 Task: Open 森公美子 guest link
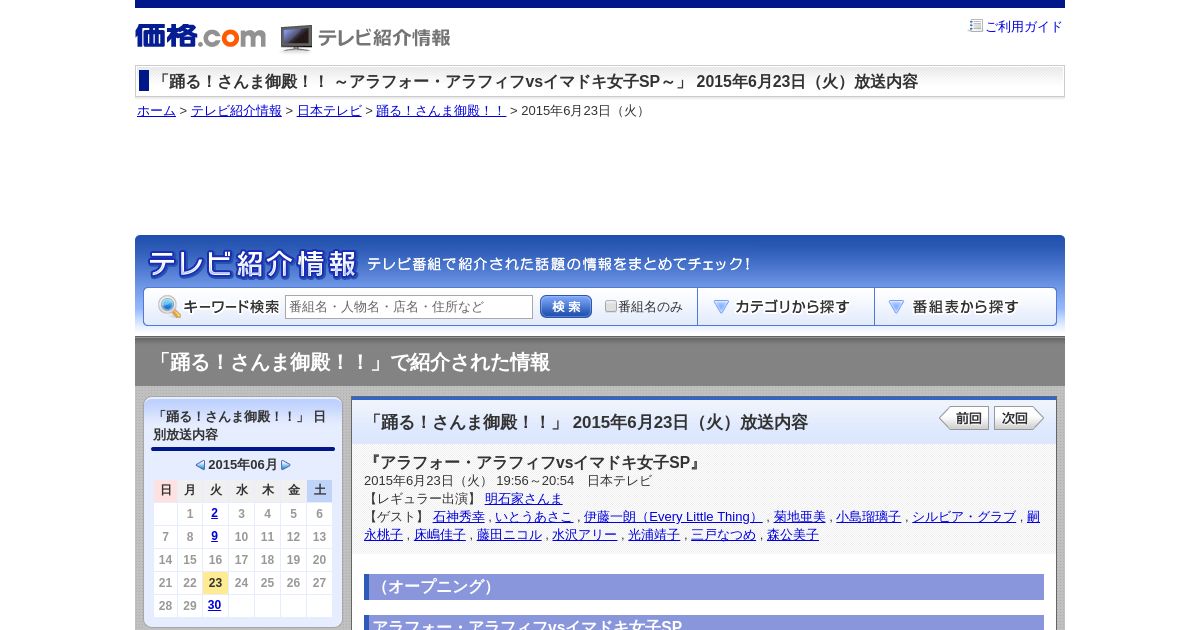click(793, 535)
